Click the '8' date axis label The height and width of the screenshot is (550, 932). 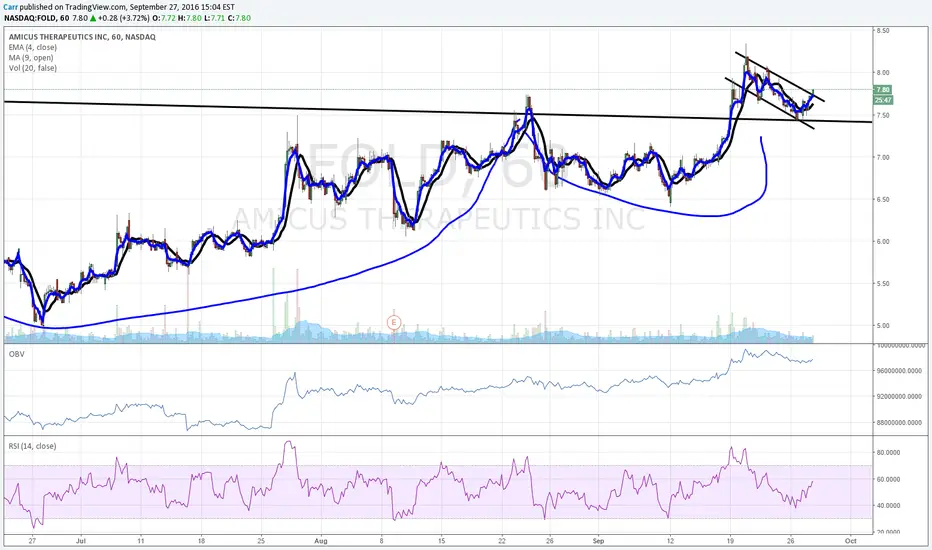[381, 541]
